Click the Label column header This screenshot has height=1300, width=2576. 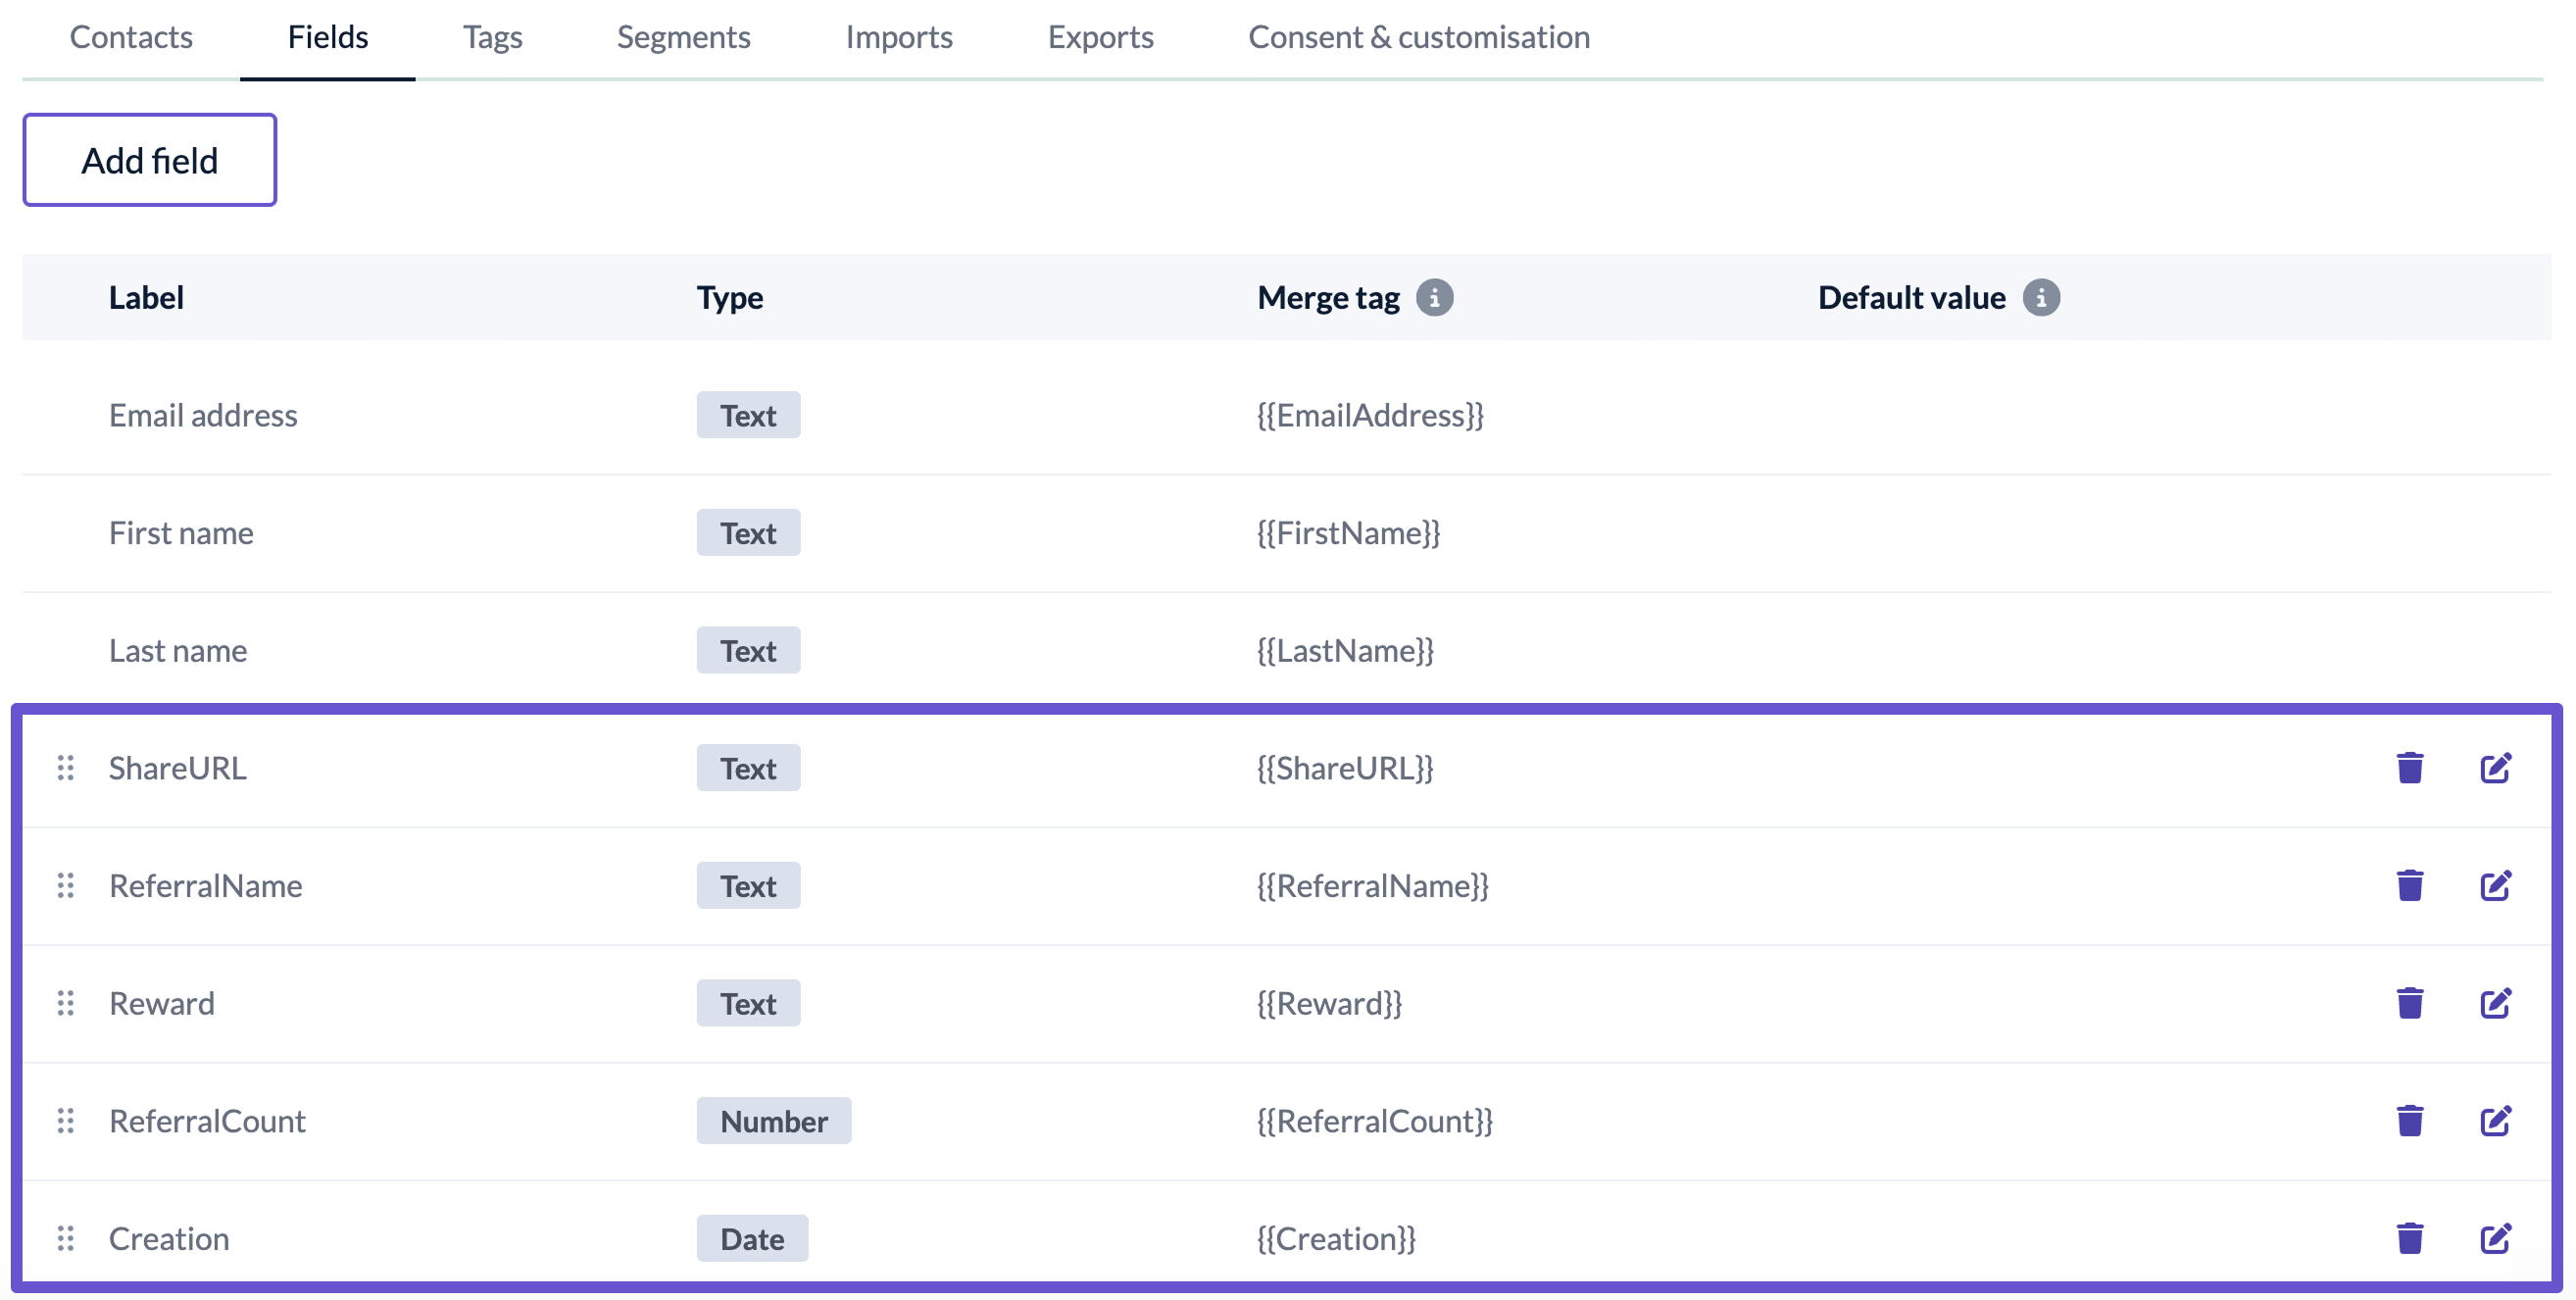coord(146,298)
